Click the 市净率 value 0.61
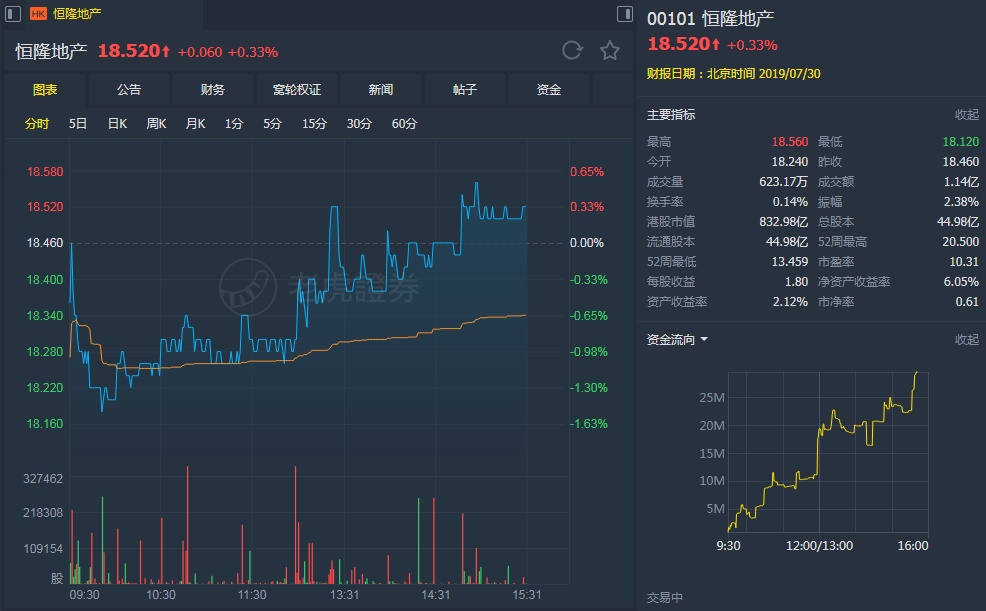The width and height of the screenshot is (986, 611). pyautogui.click(x=967, y=302)
